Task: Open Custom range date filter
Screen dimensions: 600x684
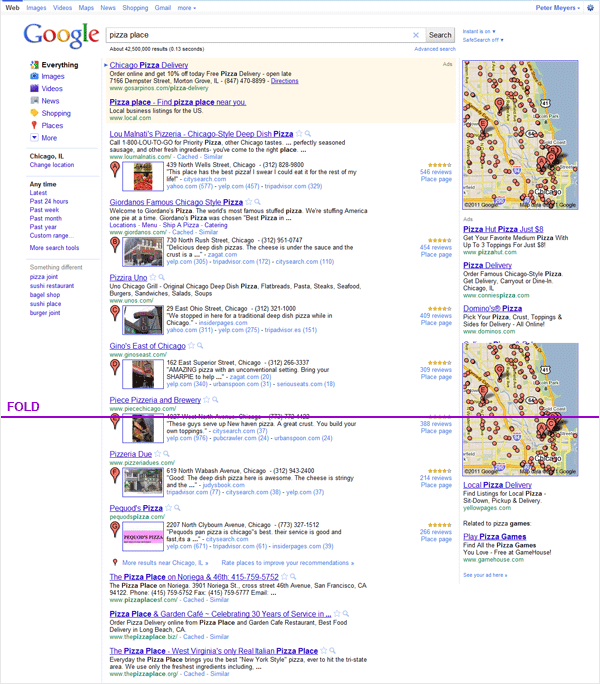Action: point(51,236)
